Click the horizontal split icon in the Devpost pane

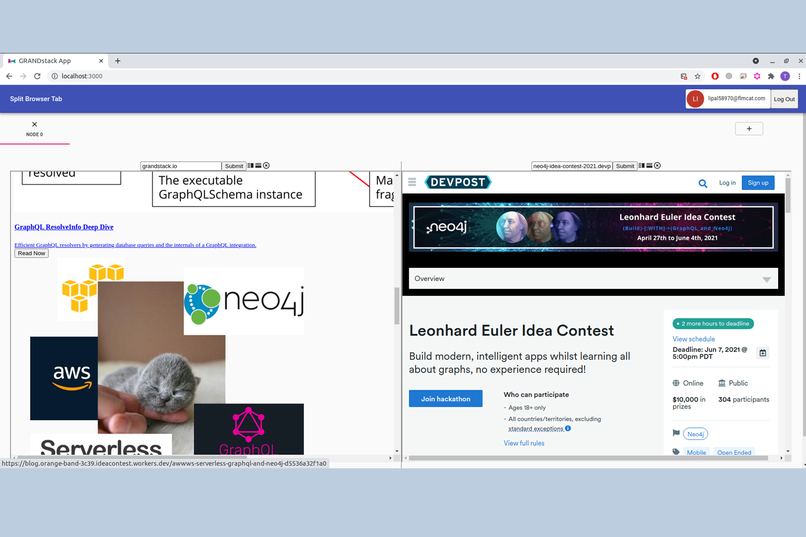tap(649, 165)
